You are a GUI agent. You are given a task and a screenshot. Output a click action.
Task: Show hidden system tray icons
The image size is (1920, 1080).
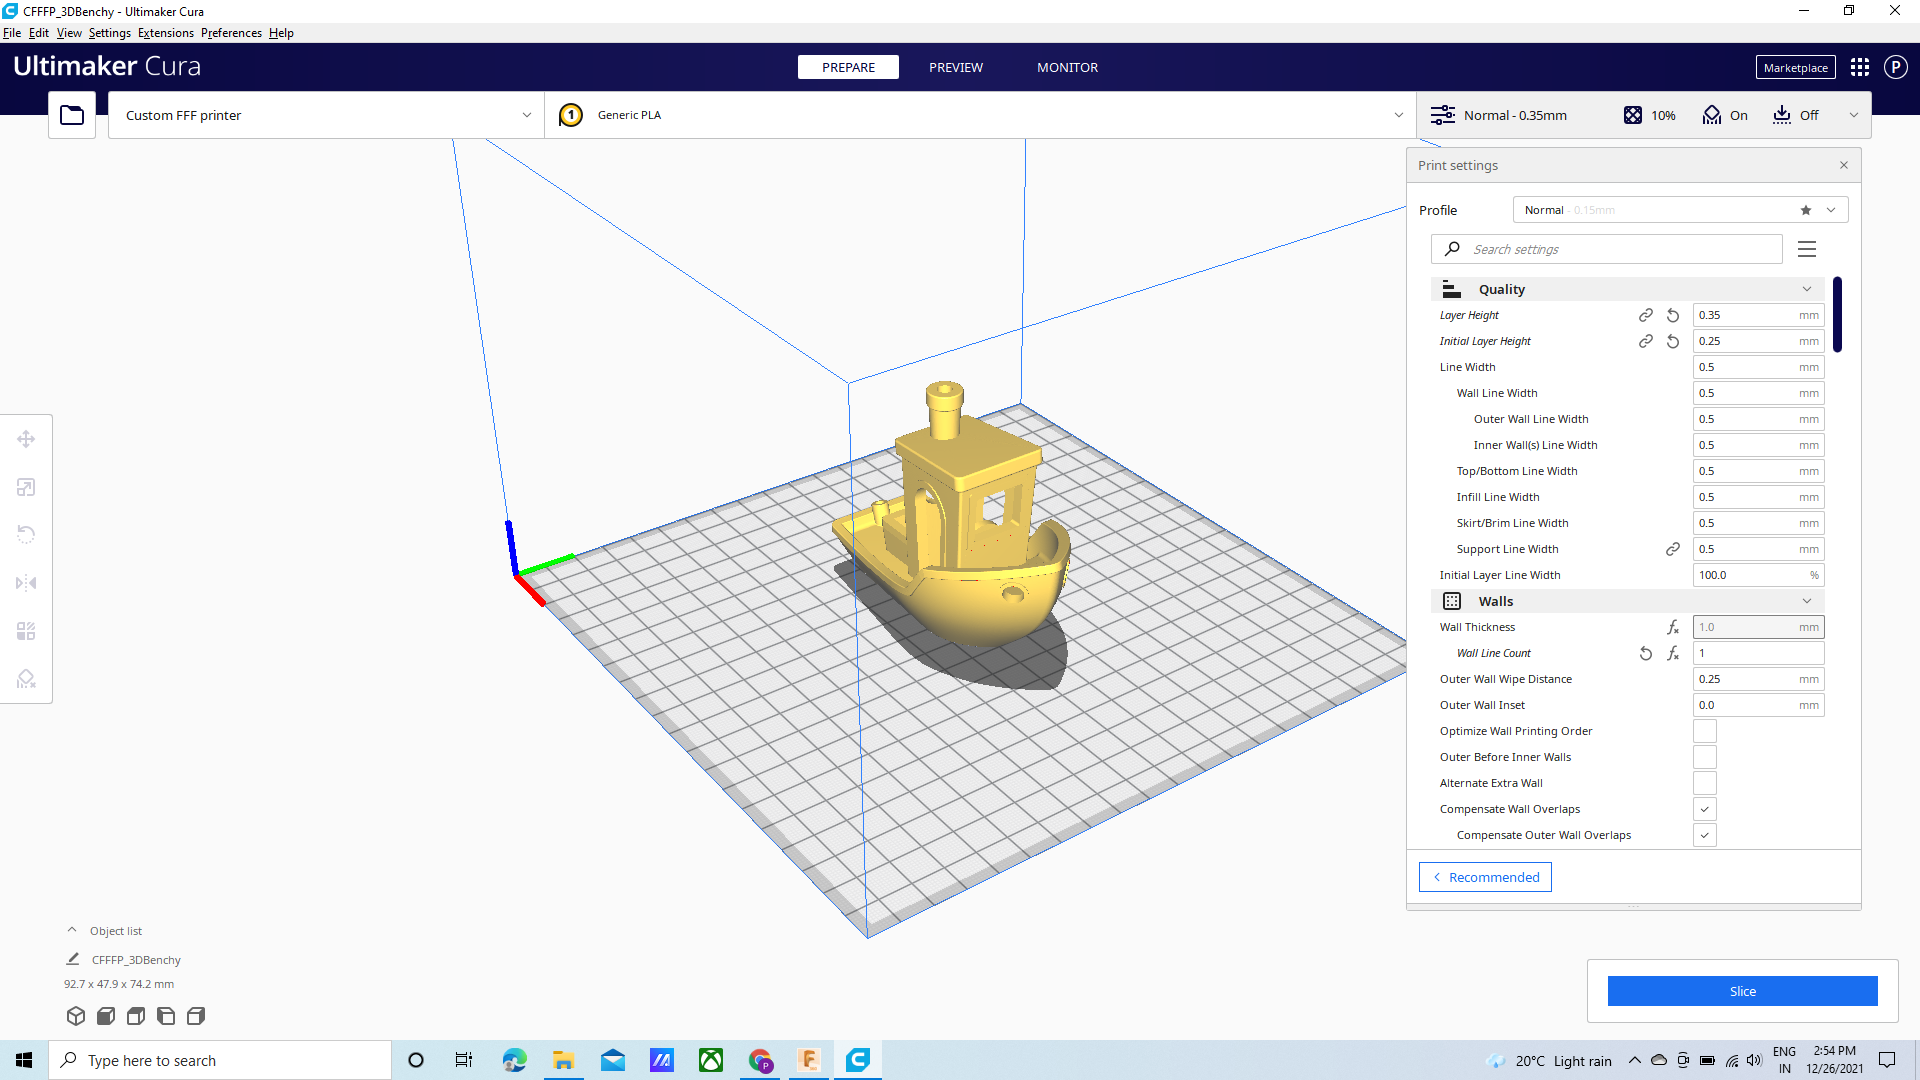[1634, 1060]
